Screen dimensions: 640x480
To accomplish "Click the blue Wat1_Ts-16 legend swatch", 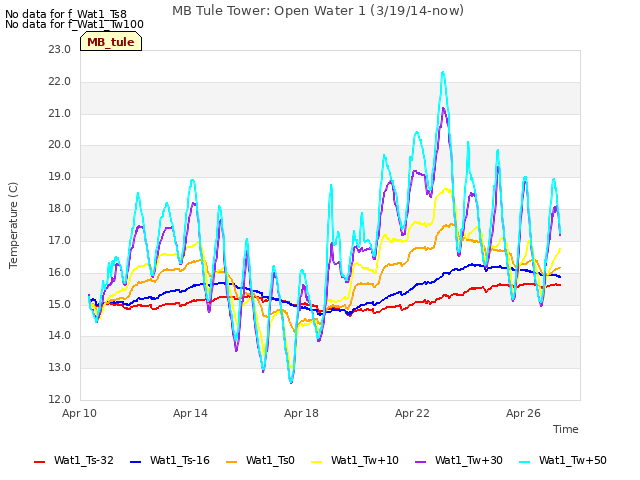I will pos(136,462).
